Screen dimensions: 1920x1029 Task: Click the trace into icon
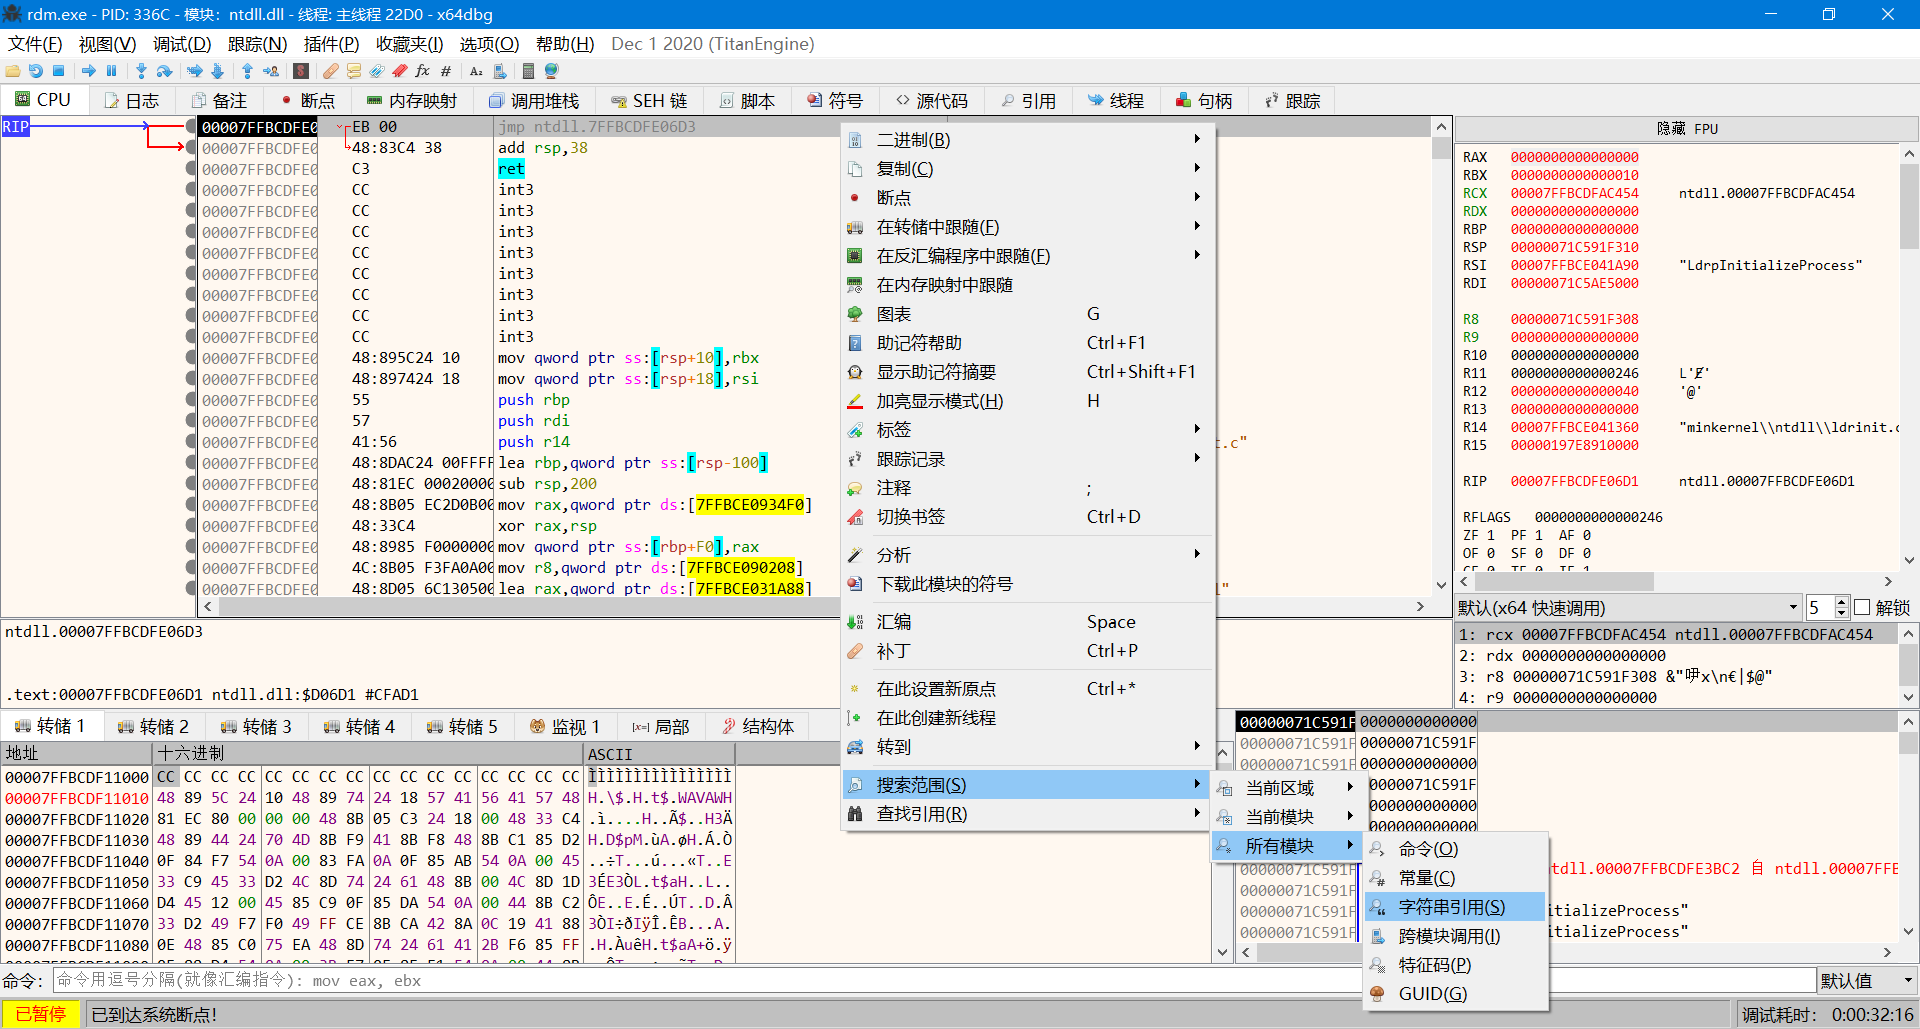194,71
